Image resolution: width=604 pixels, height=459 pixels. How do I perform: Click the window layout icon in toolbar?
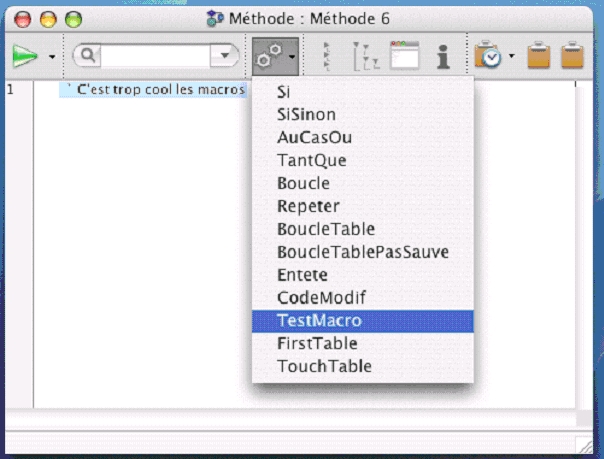point(404,57)
